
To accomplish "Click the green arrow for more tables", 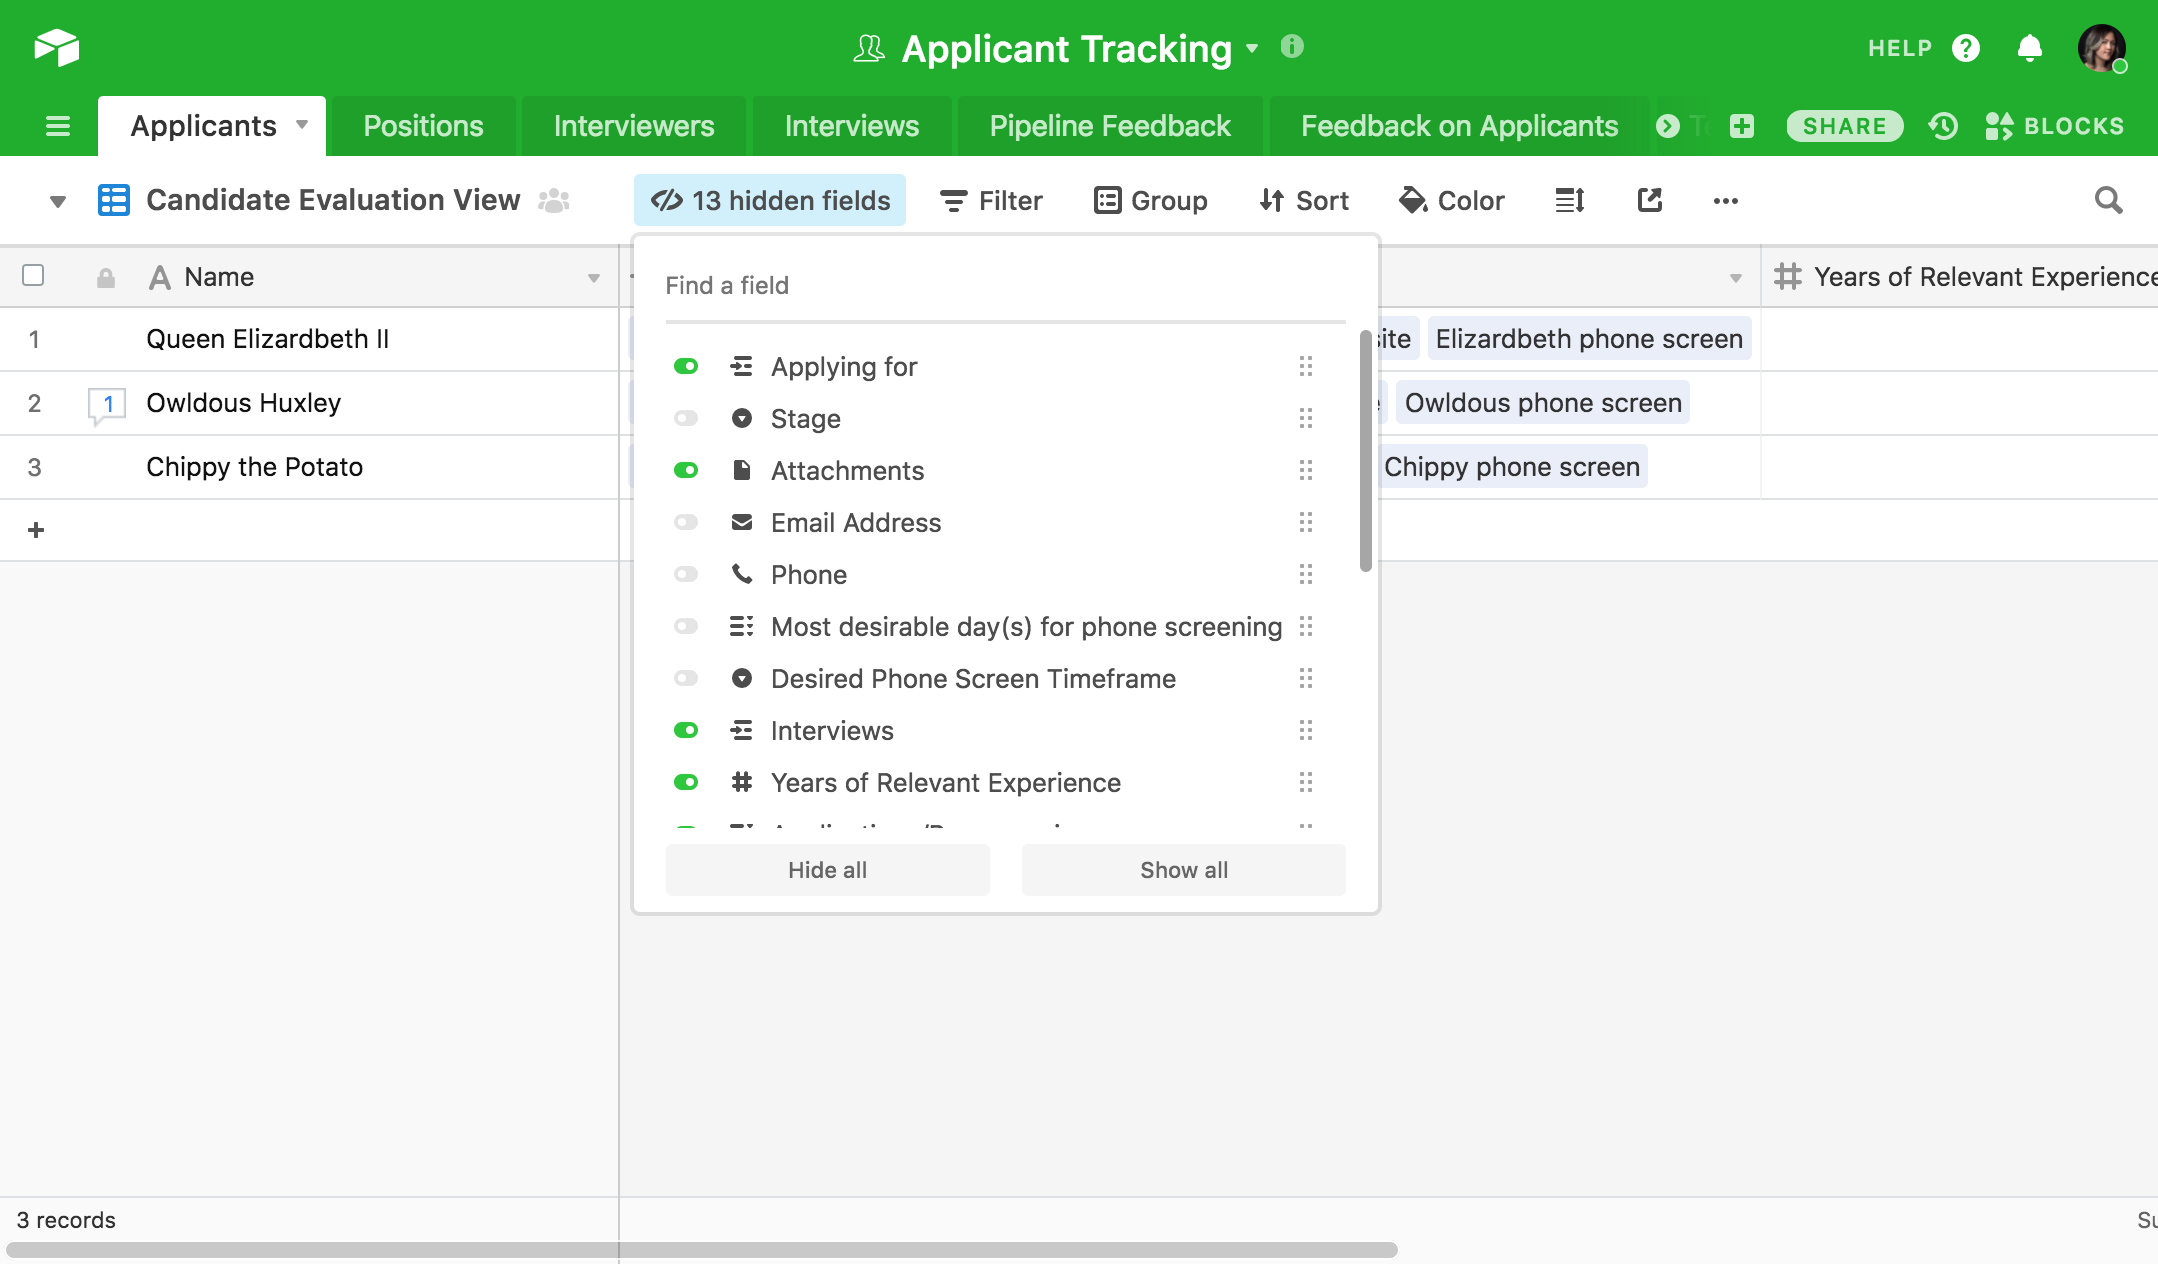I will pos(1668,126).
